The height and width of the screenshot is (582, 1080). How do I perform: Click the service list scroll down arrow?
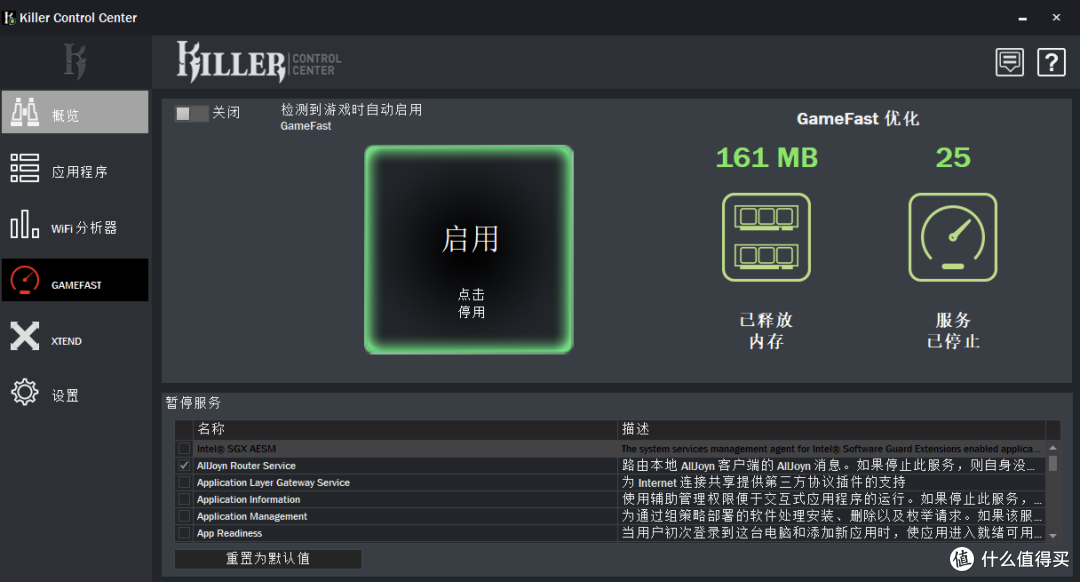click(x=1052, y=535)
